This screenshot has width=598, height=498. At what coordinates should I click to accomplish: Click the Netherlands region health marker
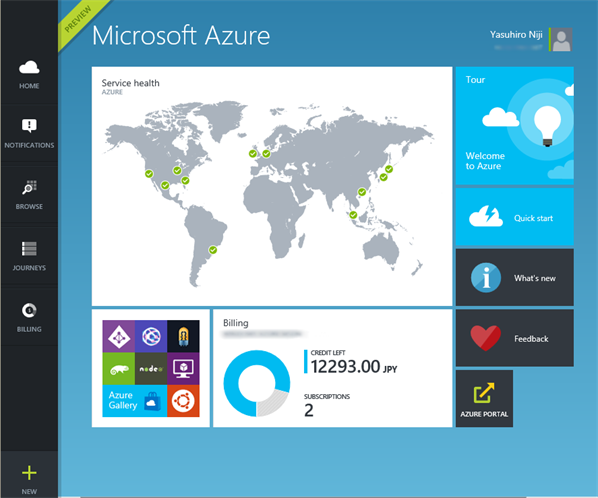pyautogui.click(x=266, y=154)
